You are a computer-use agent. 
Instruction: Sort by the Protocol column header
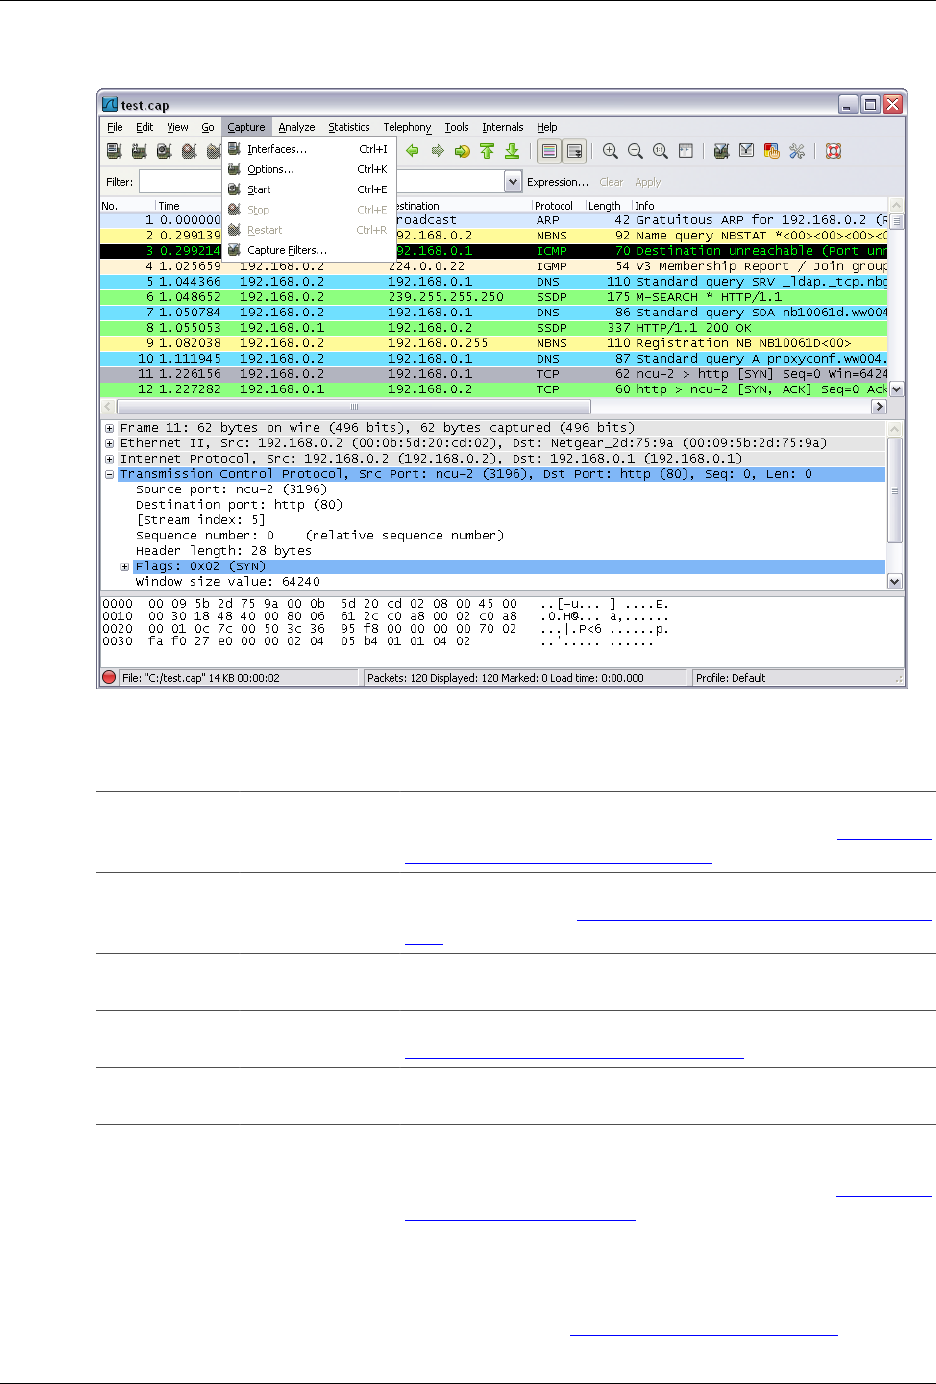(558, 206)
